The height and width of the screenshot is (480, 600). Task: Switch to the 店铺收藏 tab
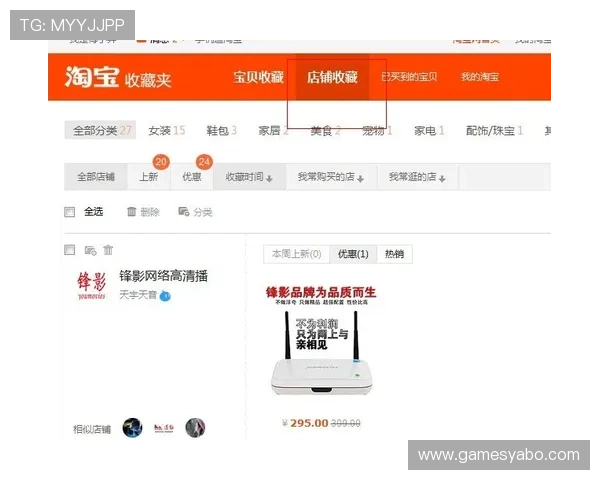332,77
